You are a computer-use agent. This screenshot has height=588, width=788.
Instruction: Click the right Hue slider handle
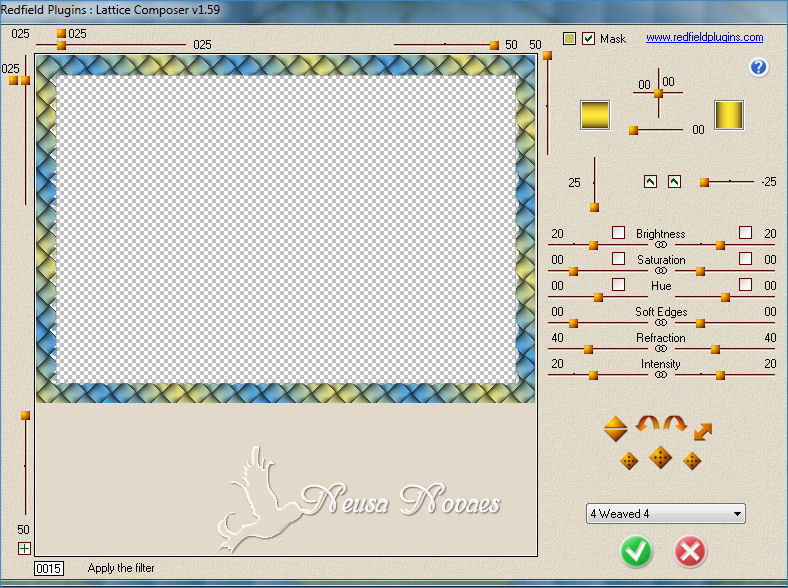(725, 298)
